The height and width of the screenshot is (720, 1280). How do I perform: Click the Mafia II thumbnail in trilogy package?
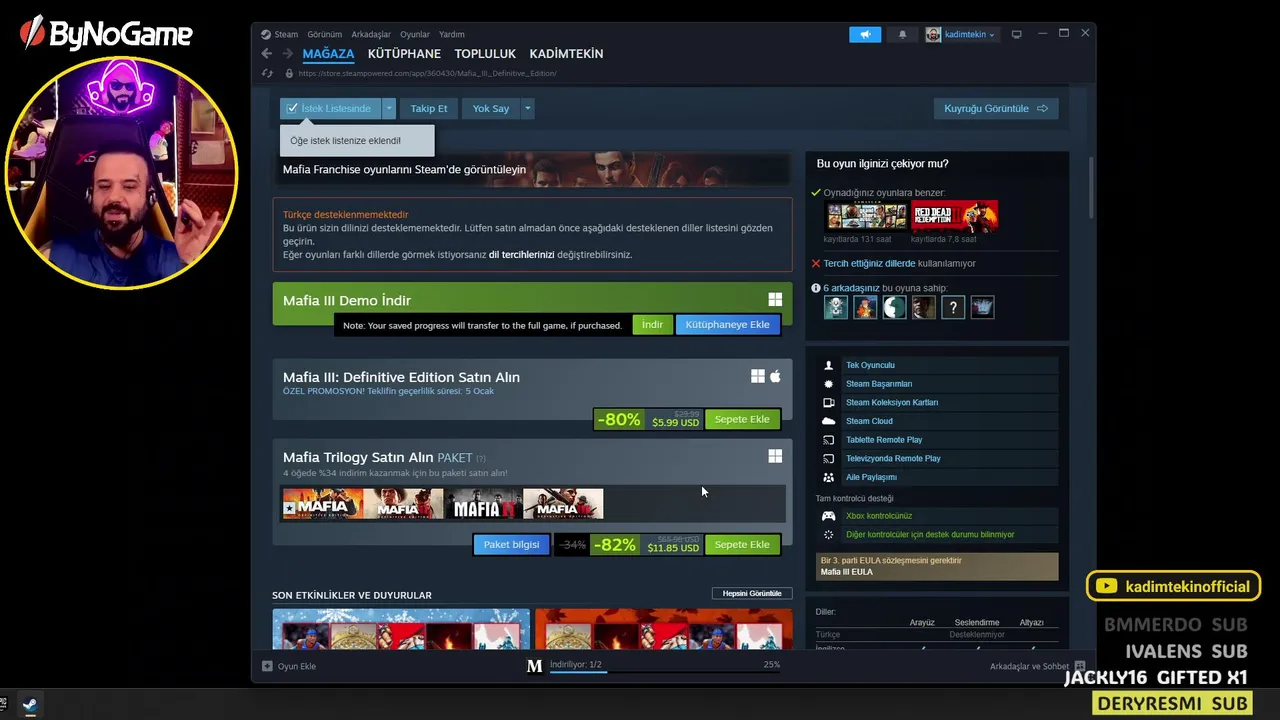pos(483,504)
